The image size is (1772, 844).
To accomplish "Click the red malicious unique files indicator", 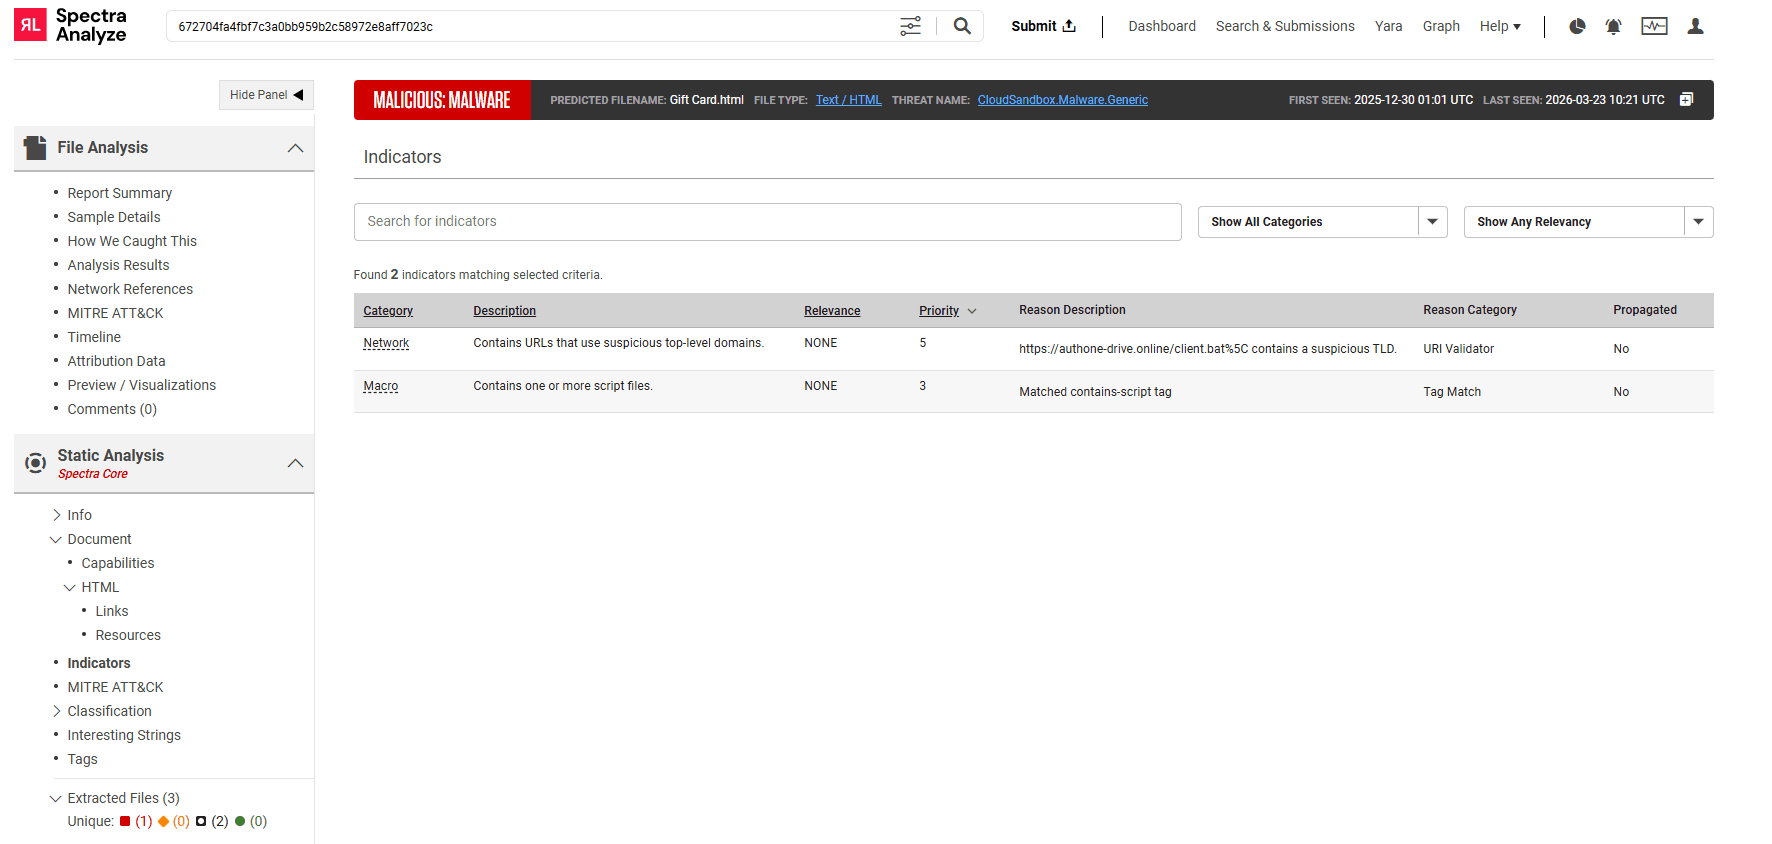I will click(x=126, y=821).
